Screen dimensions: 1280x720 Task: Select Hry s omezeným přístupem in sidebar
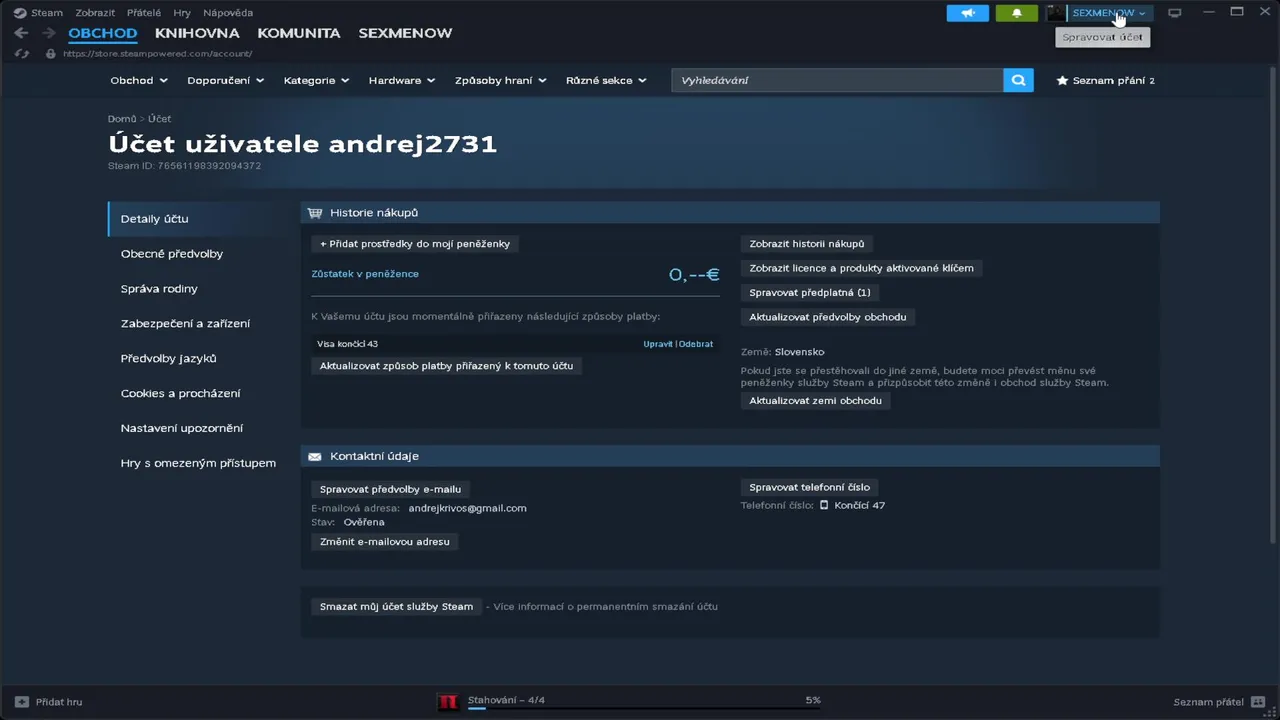pyautogui.click(x=197, y=463)
